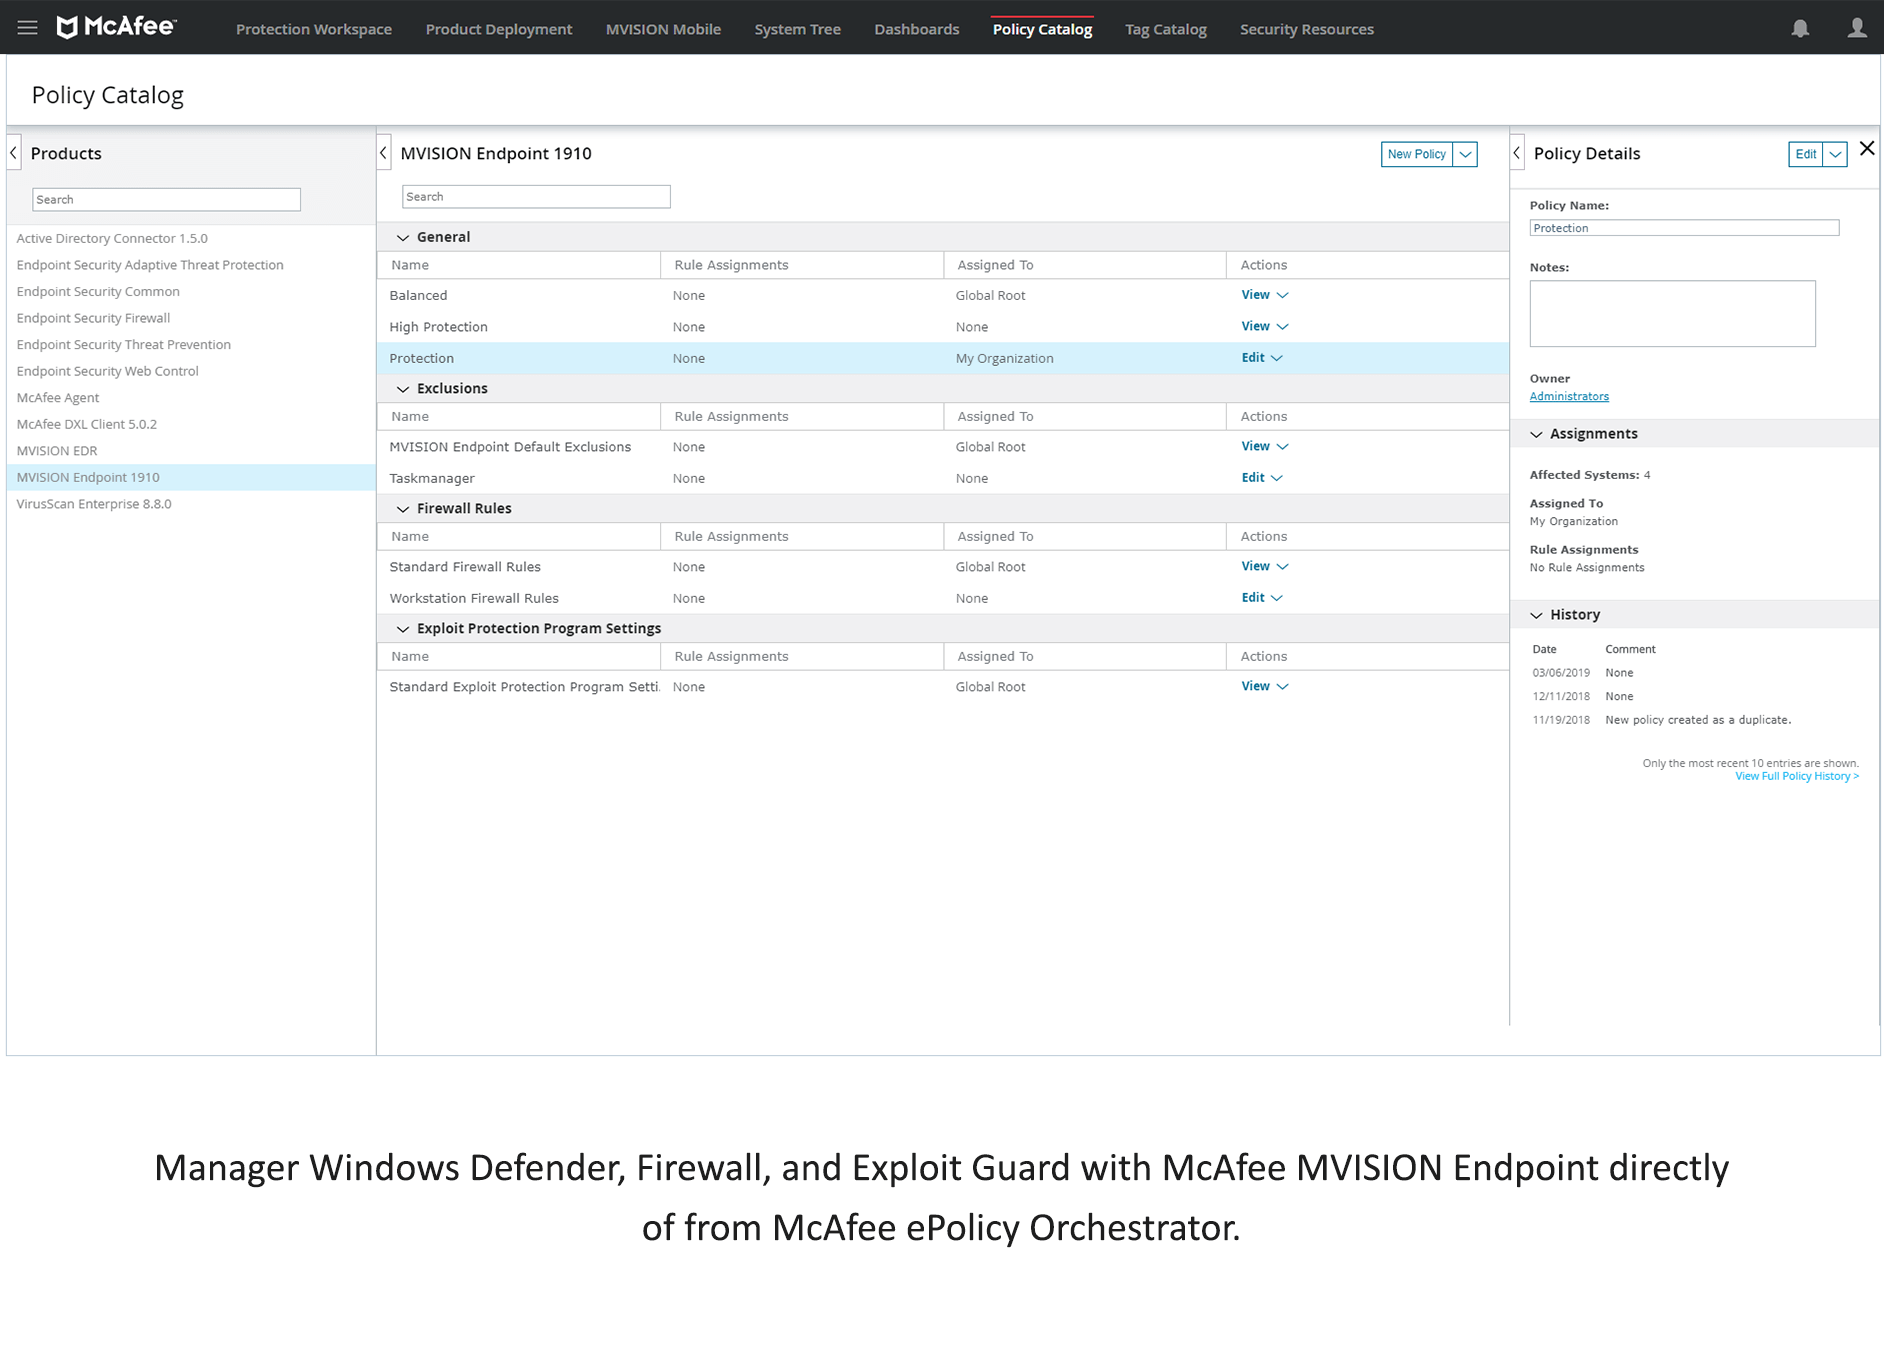1884x1345 pixels.
Task: Select Endpoint Security Adaptive Threat Protection
Action: coord(150,265)
